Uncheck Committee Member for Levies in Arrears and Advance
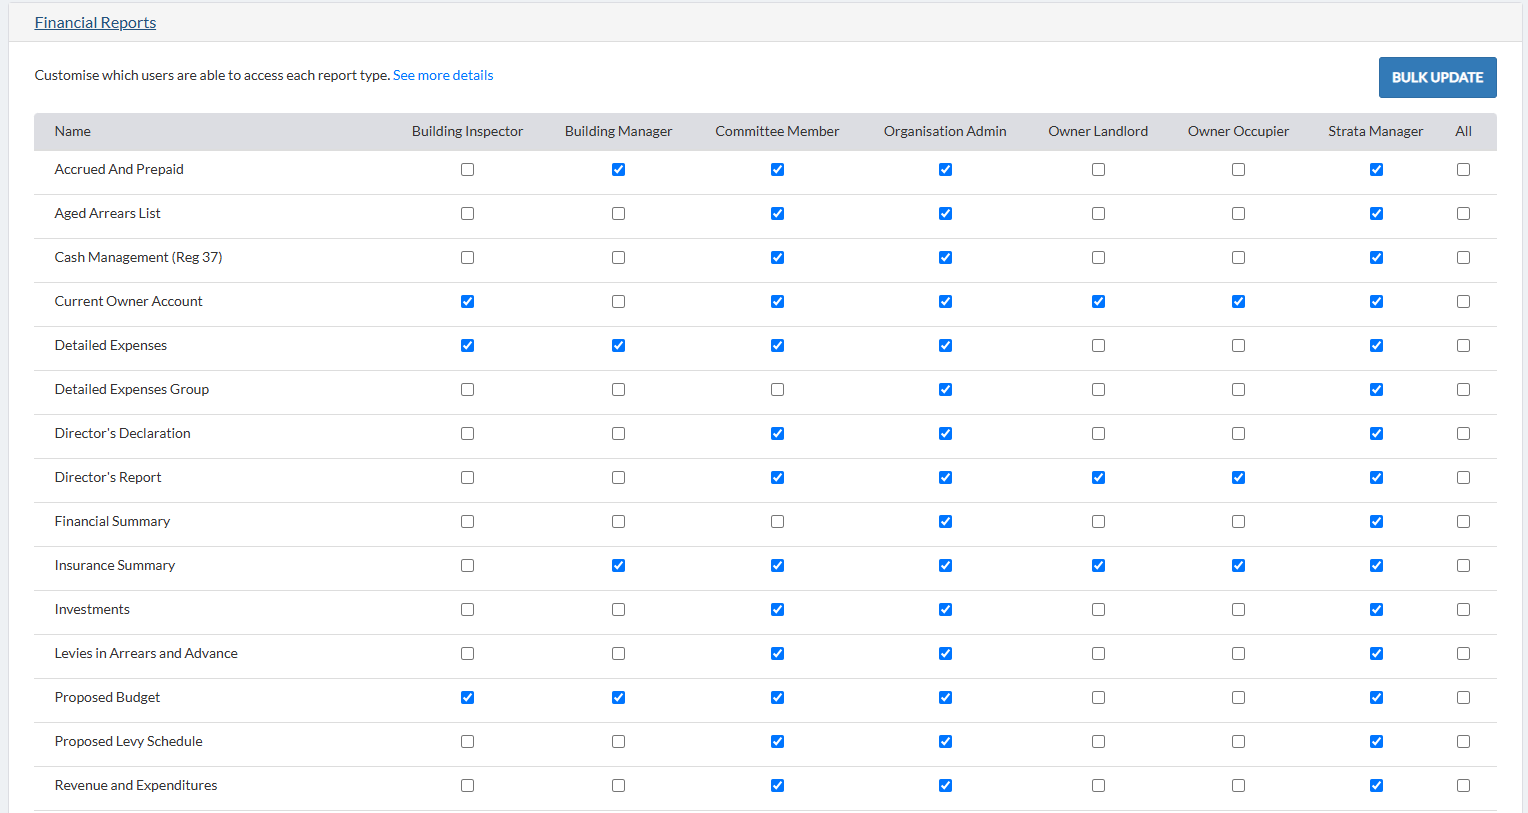Image resolution: width=1528 pixels, height=813 pixels. pyautogui.click(x=777, y=653)
